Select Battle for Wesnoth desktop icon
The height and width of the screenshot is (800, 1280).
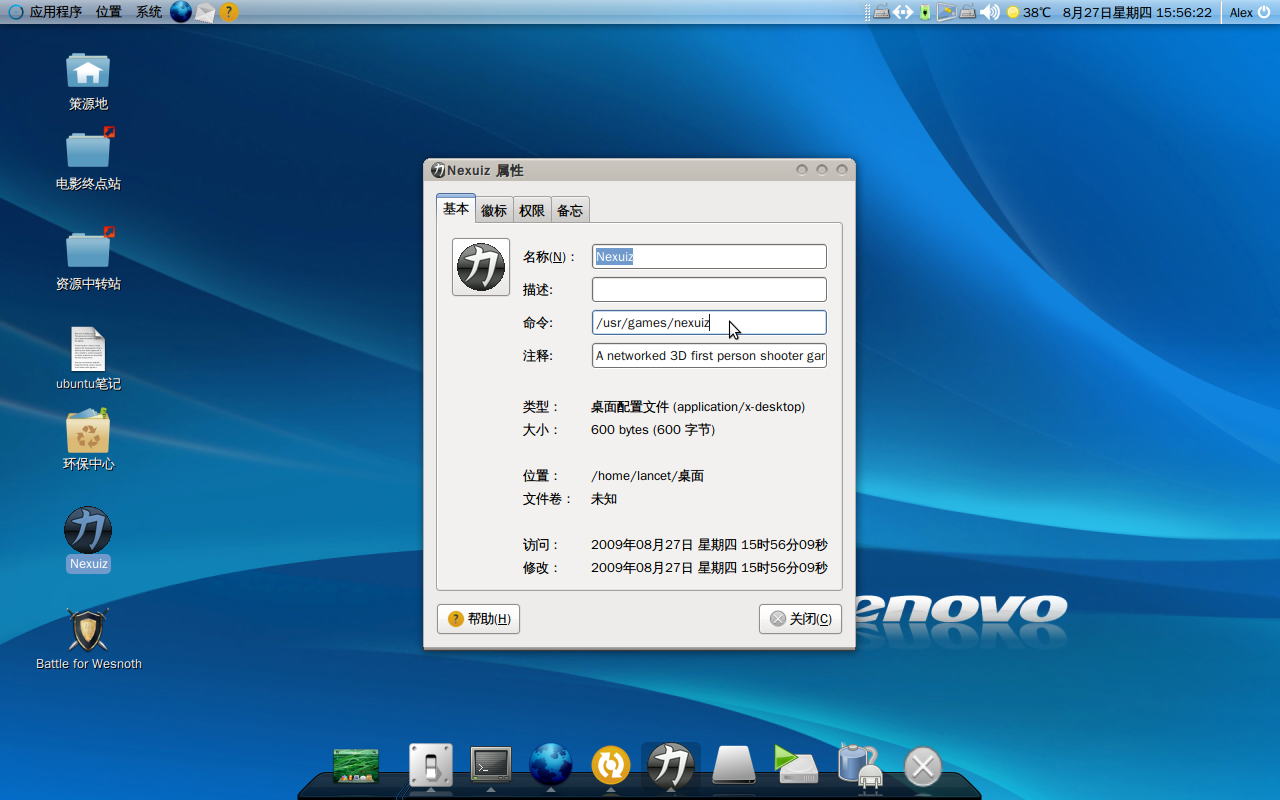coord(88,630)
